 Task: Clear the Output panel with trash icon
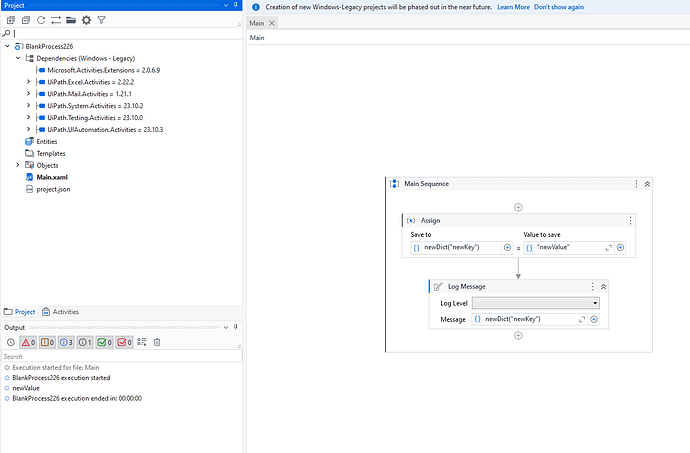pyautogui.click(x=157, y=342)
